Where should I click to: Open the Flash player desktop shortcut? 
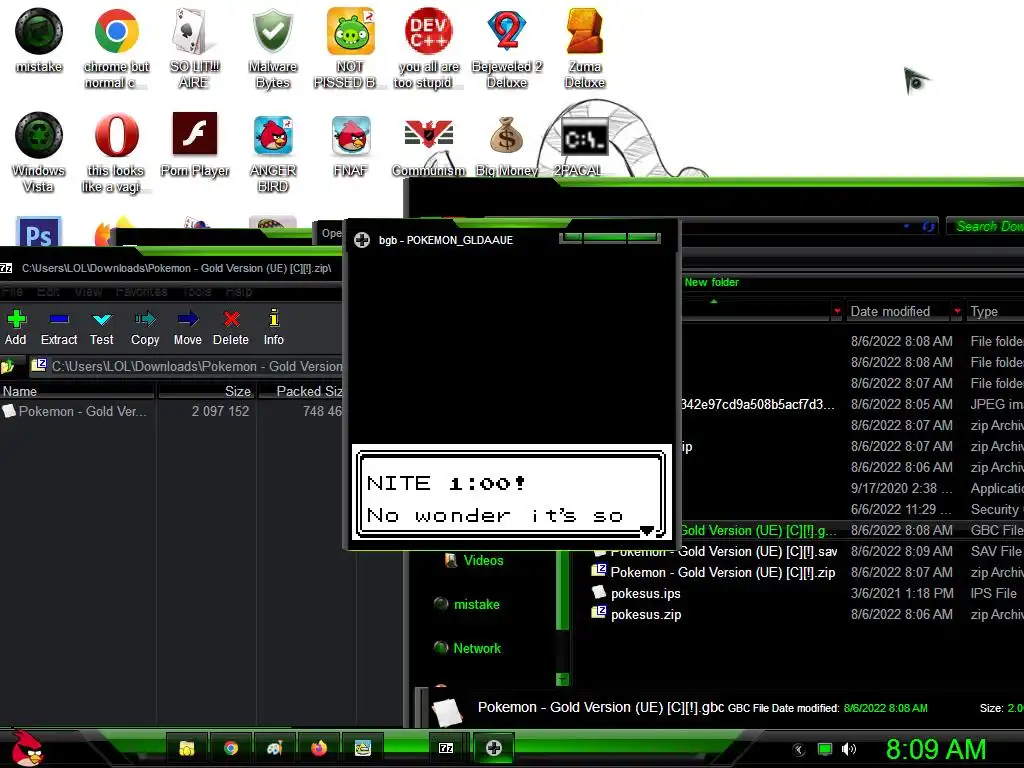click(x=195, y=145)
